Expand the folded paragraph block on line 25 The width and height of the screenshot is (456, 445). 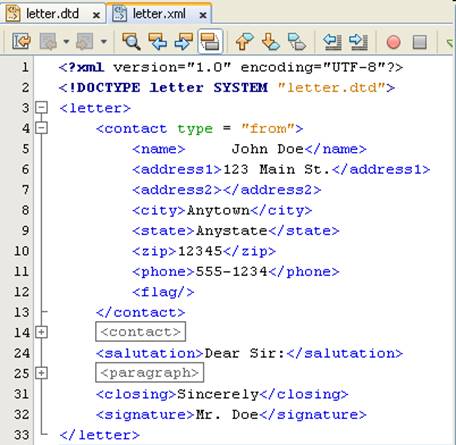(x=42, y=373)
